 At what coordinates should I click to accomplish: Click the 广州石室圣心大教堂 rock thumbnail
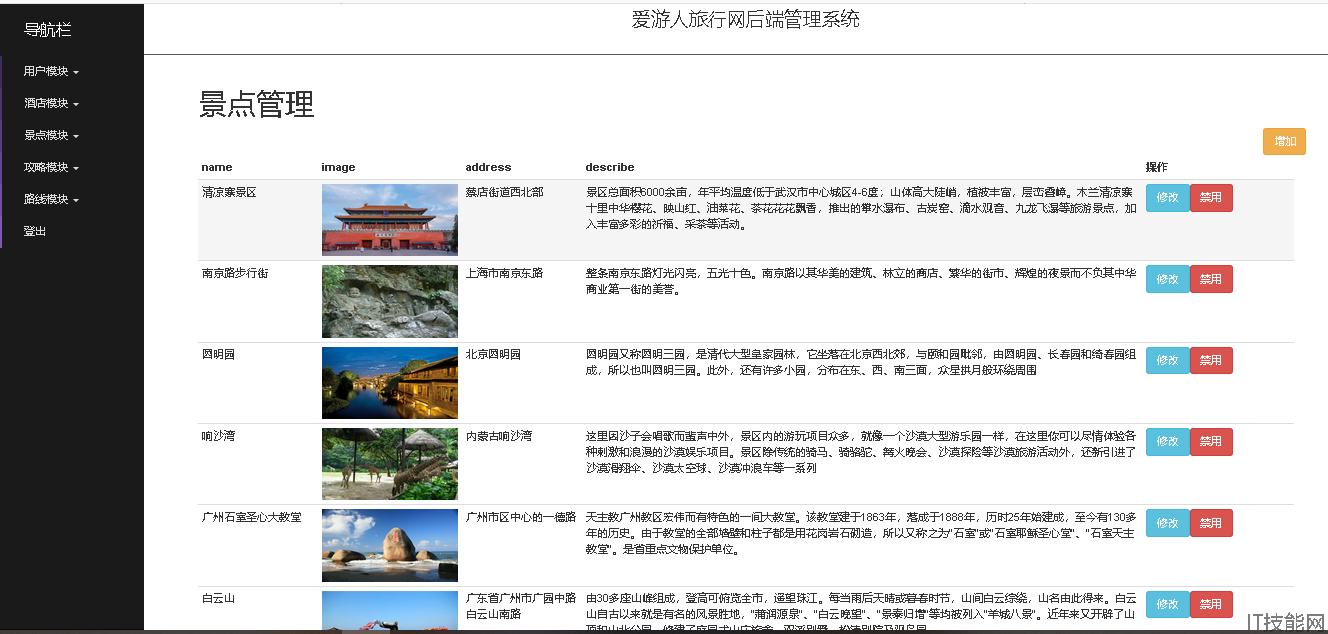click(390, 546)
